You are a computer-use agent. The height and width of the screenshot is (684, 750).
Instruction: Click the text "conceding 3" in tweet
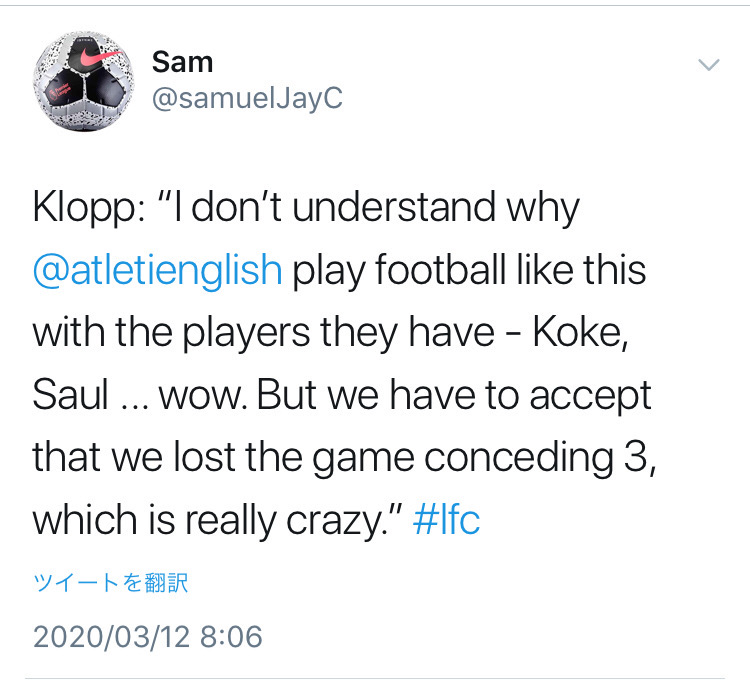point(535,459)
